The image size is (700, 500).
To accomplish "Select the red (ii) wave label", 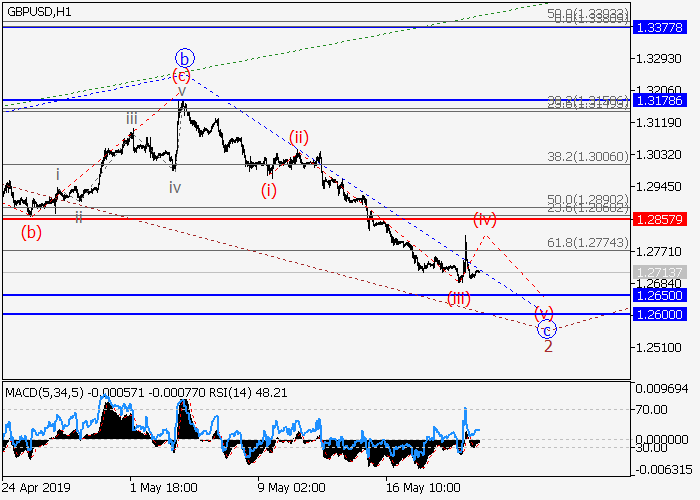I will click(x=298, y=137).
